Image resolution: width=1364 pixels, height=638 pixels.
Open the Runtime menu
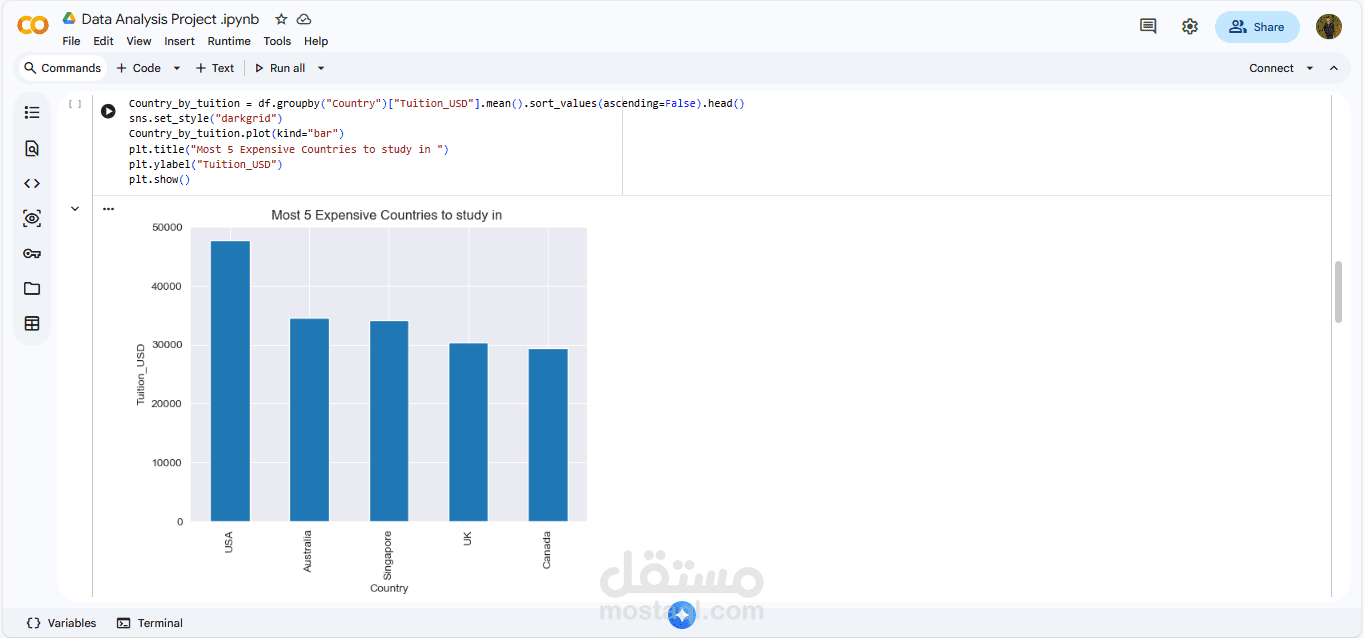229,41
